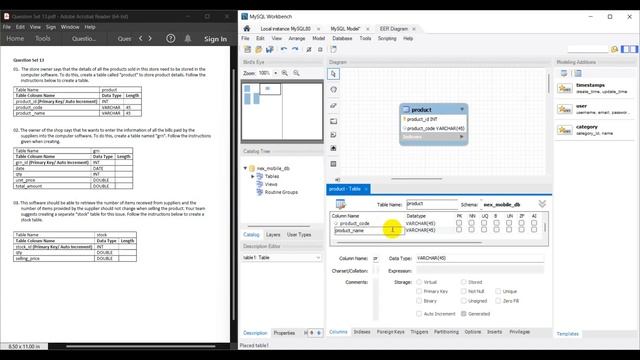The width and height of the screenshot is (640, 360).
Task: Select the pointer tool in diagram toolbar
Action: [x=333, y=74]
